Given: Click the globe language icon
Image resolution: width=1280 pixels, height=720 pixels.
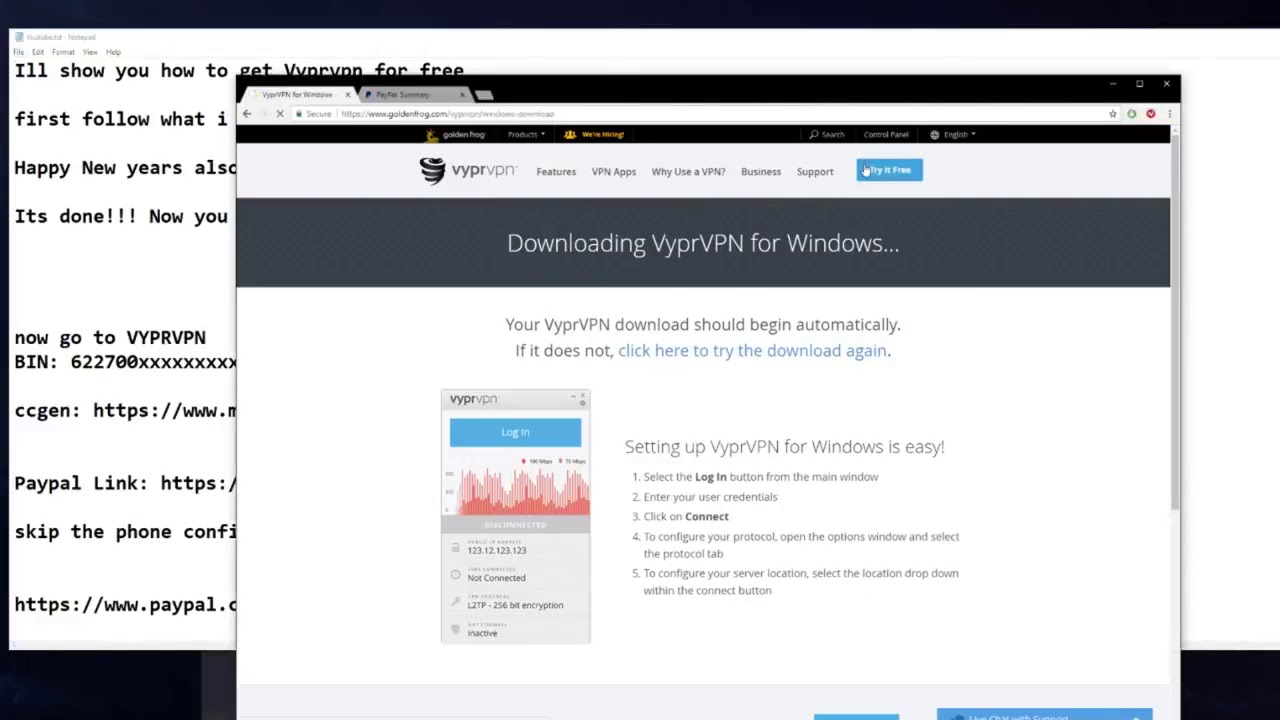Looking at the screenshot, I should pos(935,134).
